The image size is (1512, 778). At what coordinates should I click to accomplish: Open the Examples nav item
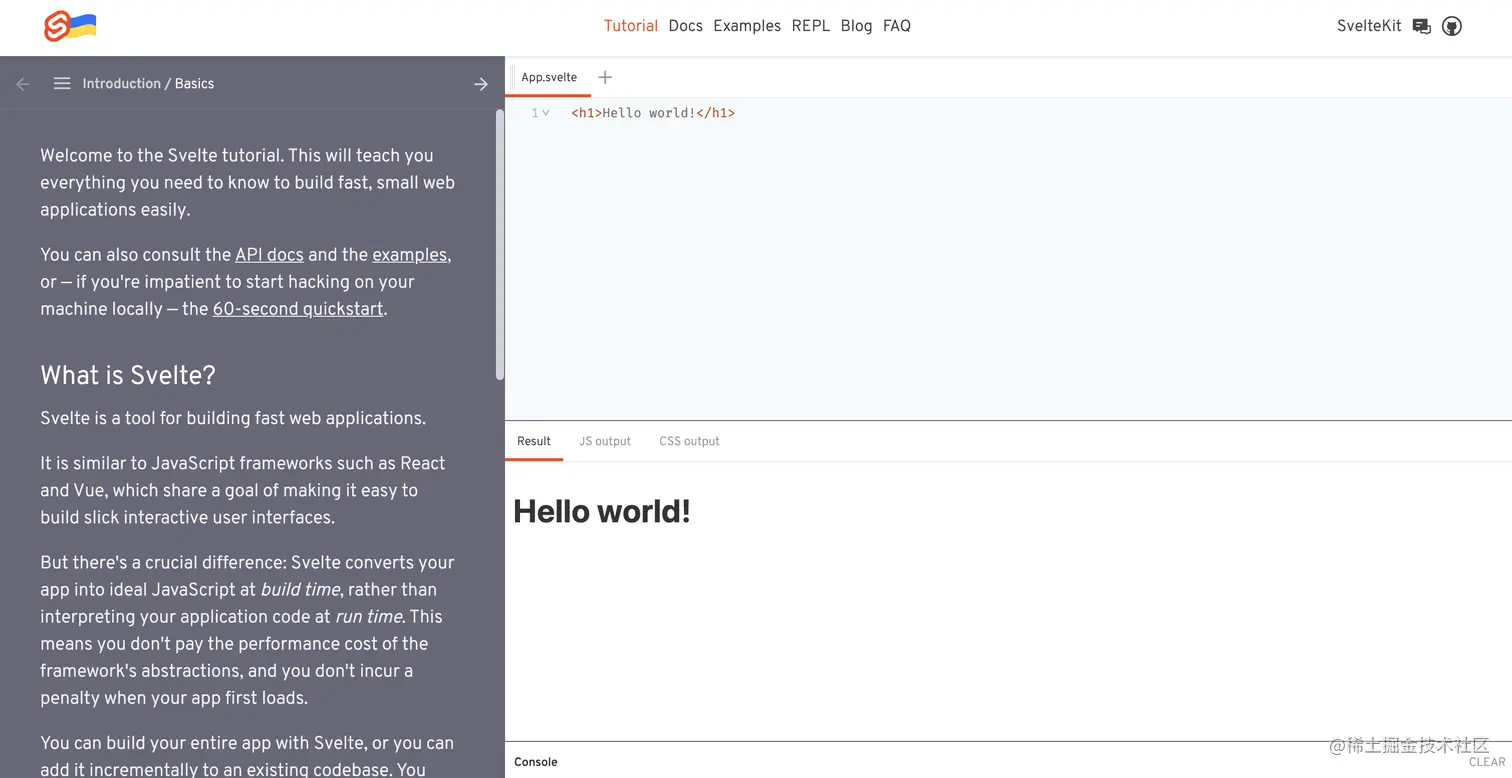tap(747, 26)
